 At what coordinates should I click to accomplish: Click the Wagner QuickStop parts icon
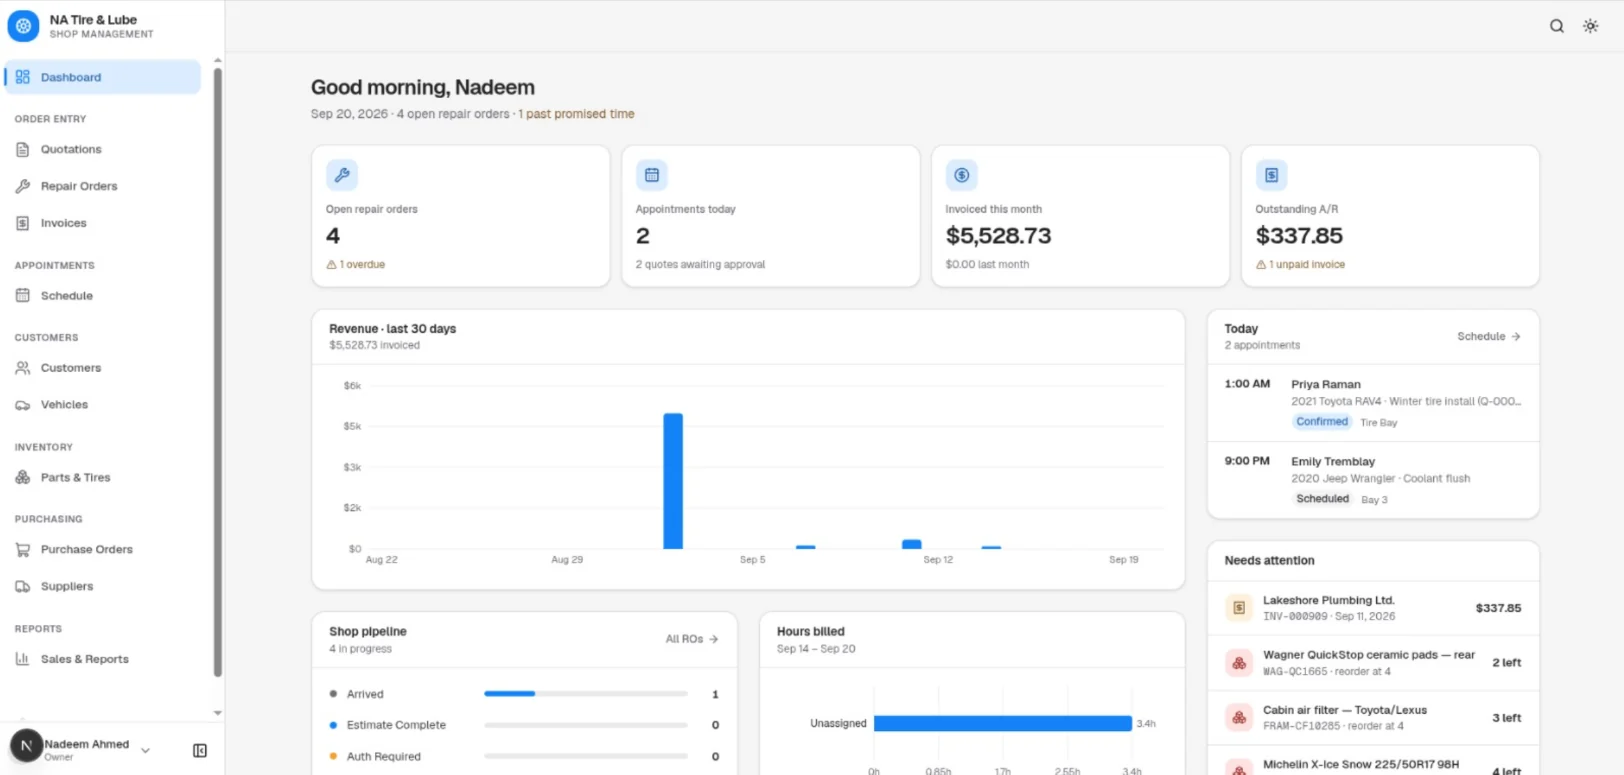pyautogui.click(x=1239, y=663)
